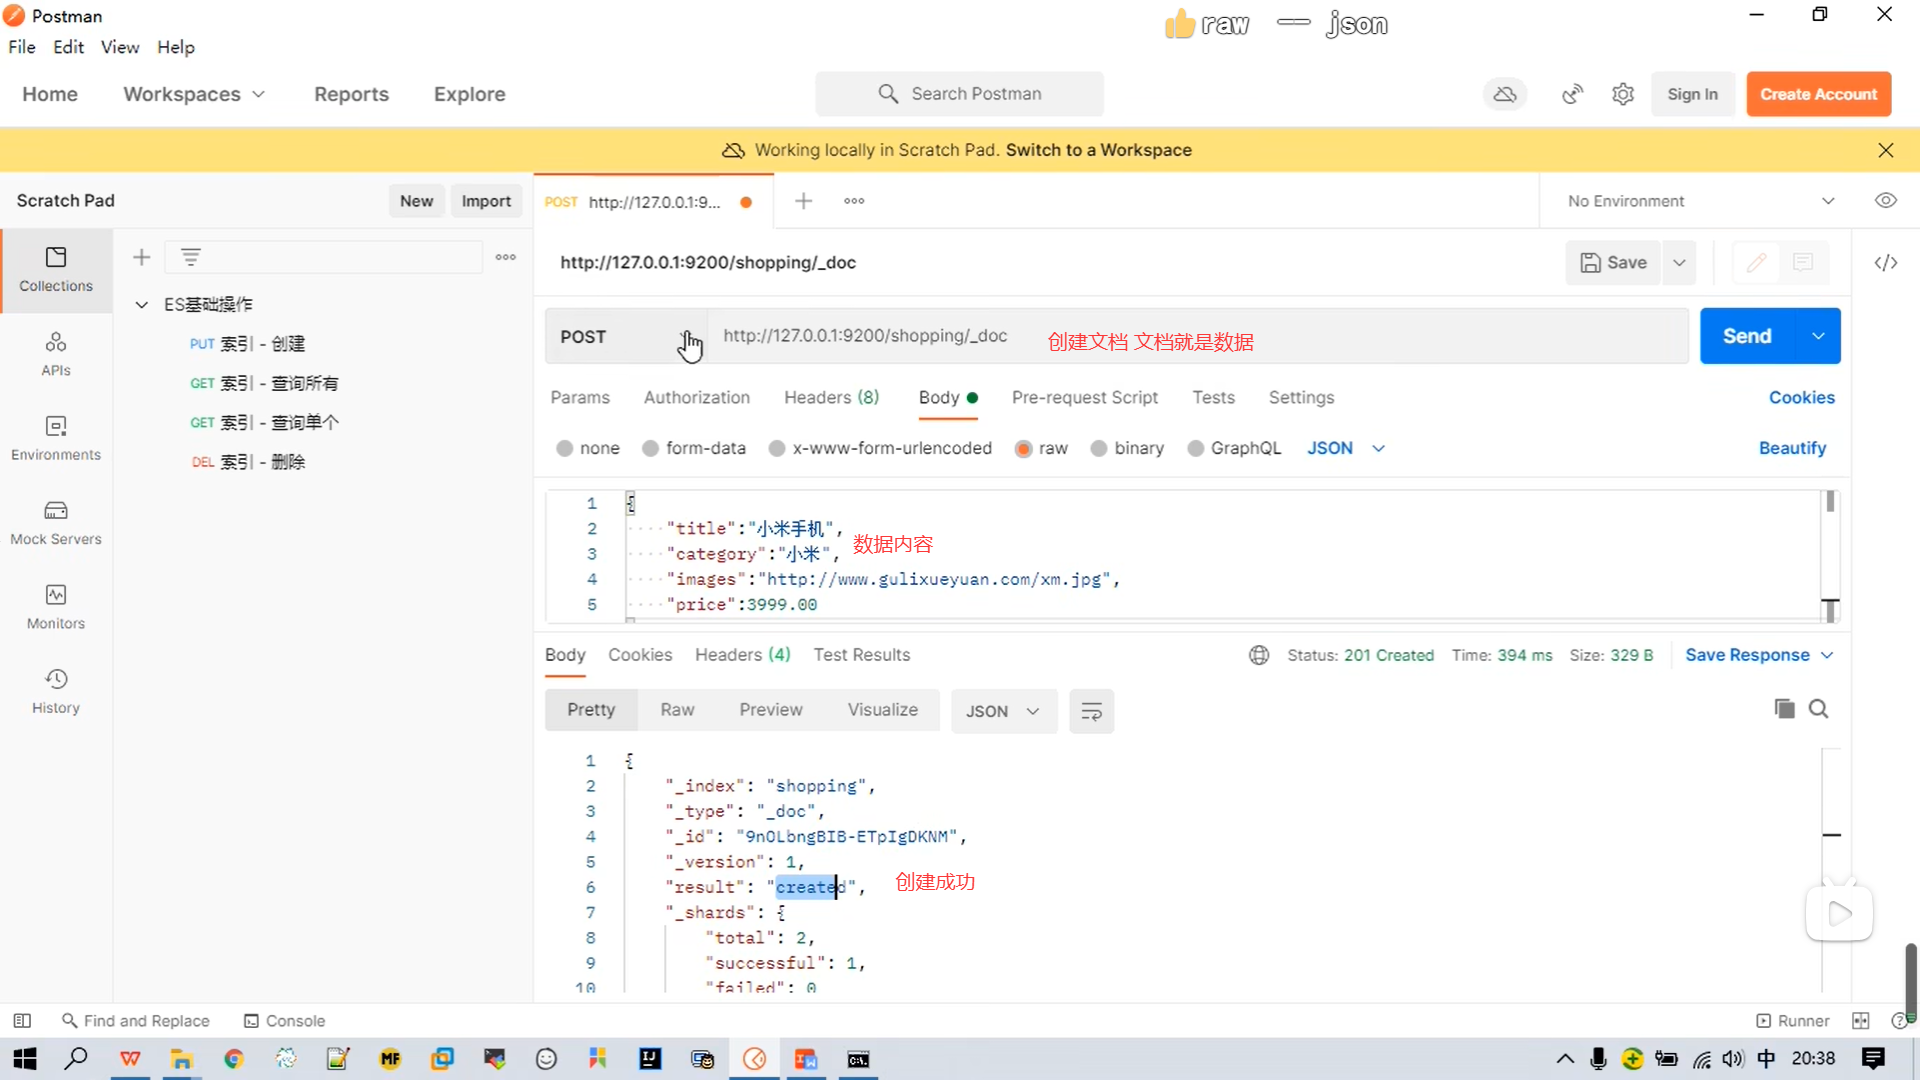1920x1080 pixels.
Task: Toggle line wrap in the response viewer
Action: tap(1091, 711)
